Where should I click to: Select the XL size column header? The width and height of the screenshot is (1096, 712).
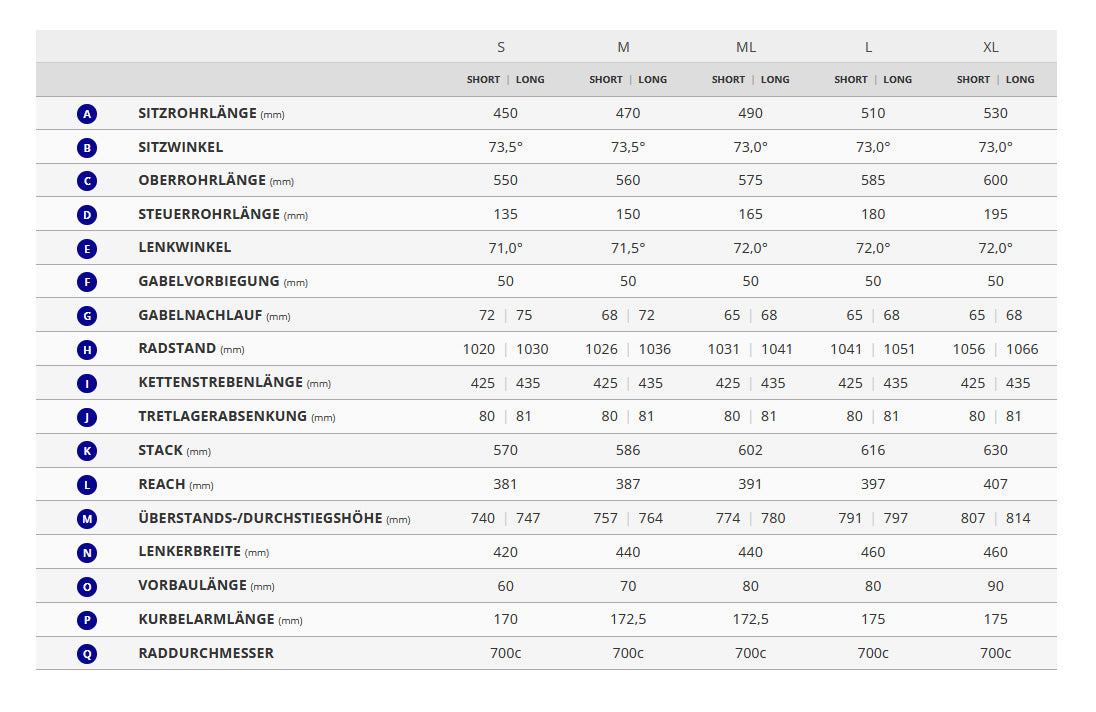tap(991, 47)
